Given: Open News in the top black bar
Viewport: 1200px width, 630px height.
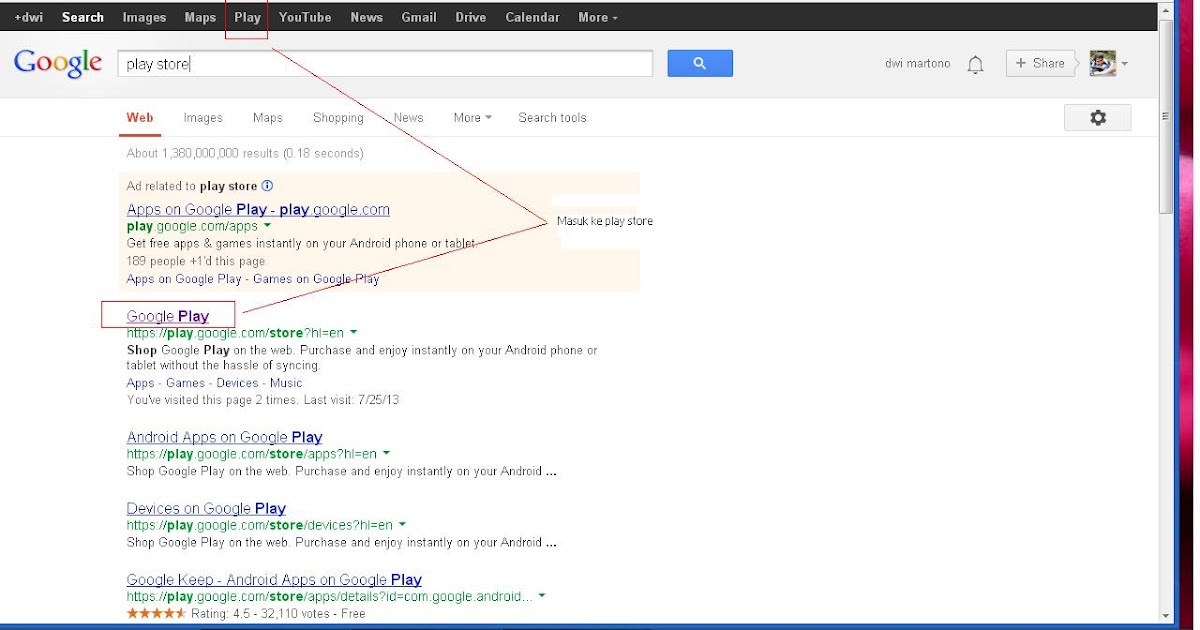Looking at the screenshot, I should pos(366,17).
